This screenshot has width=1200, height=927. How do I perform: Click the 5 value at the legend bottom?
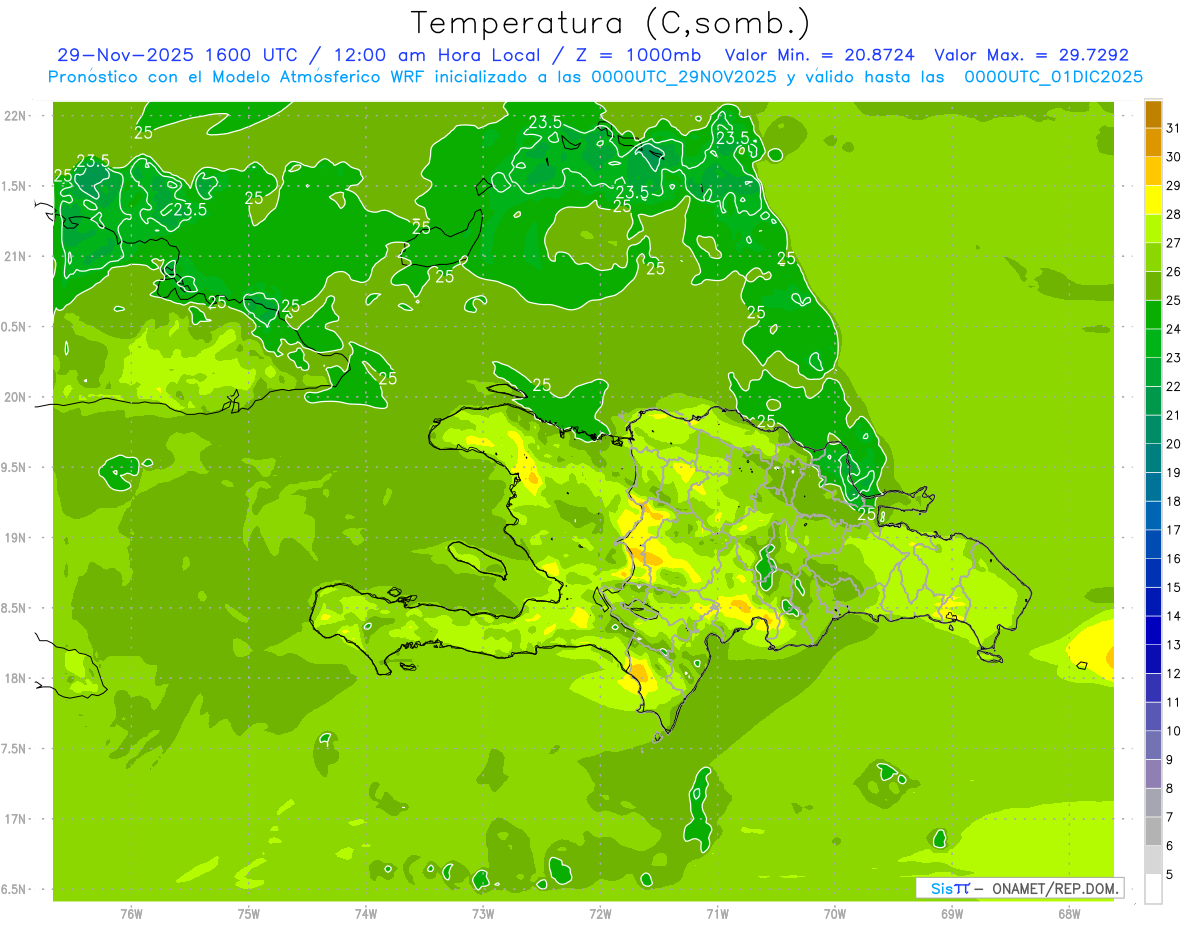click(1174, 875)
